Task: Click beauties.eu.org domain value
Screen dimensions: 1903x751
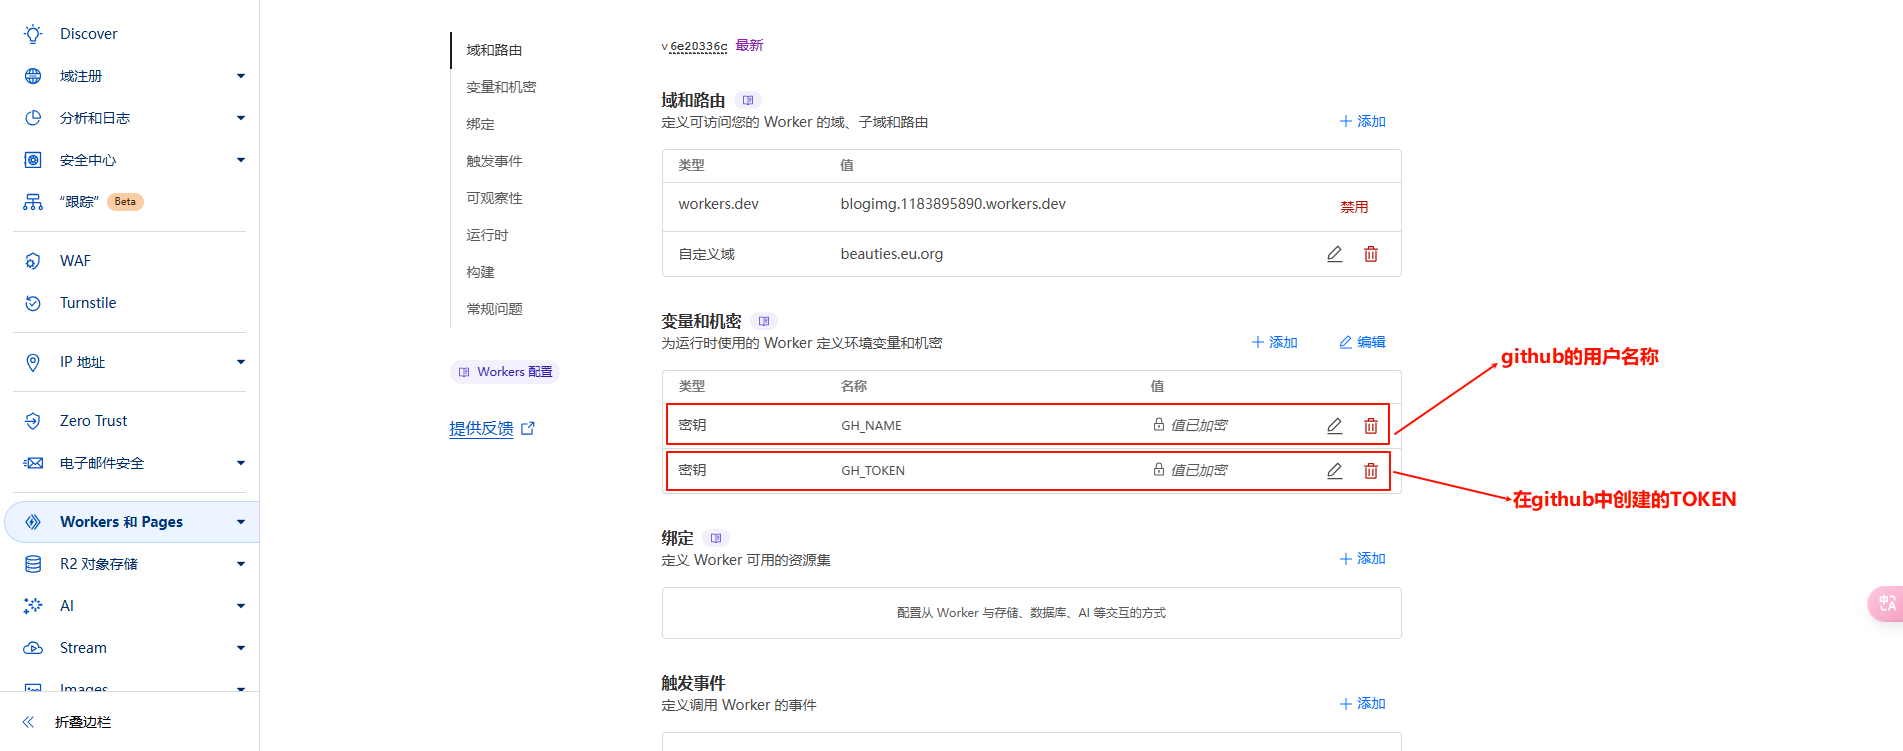Action: tap(892, 254)
